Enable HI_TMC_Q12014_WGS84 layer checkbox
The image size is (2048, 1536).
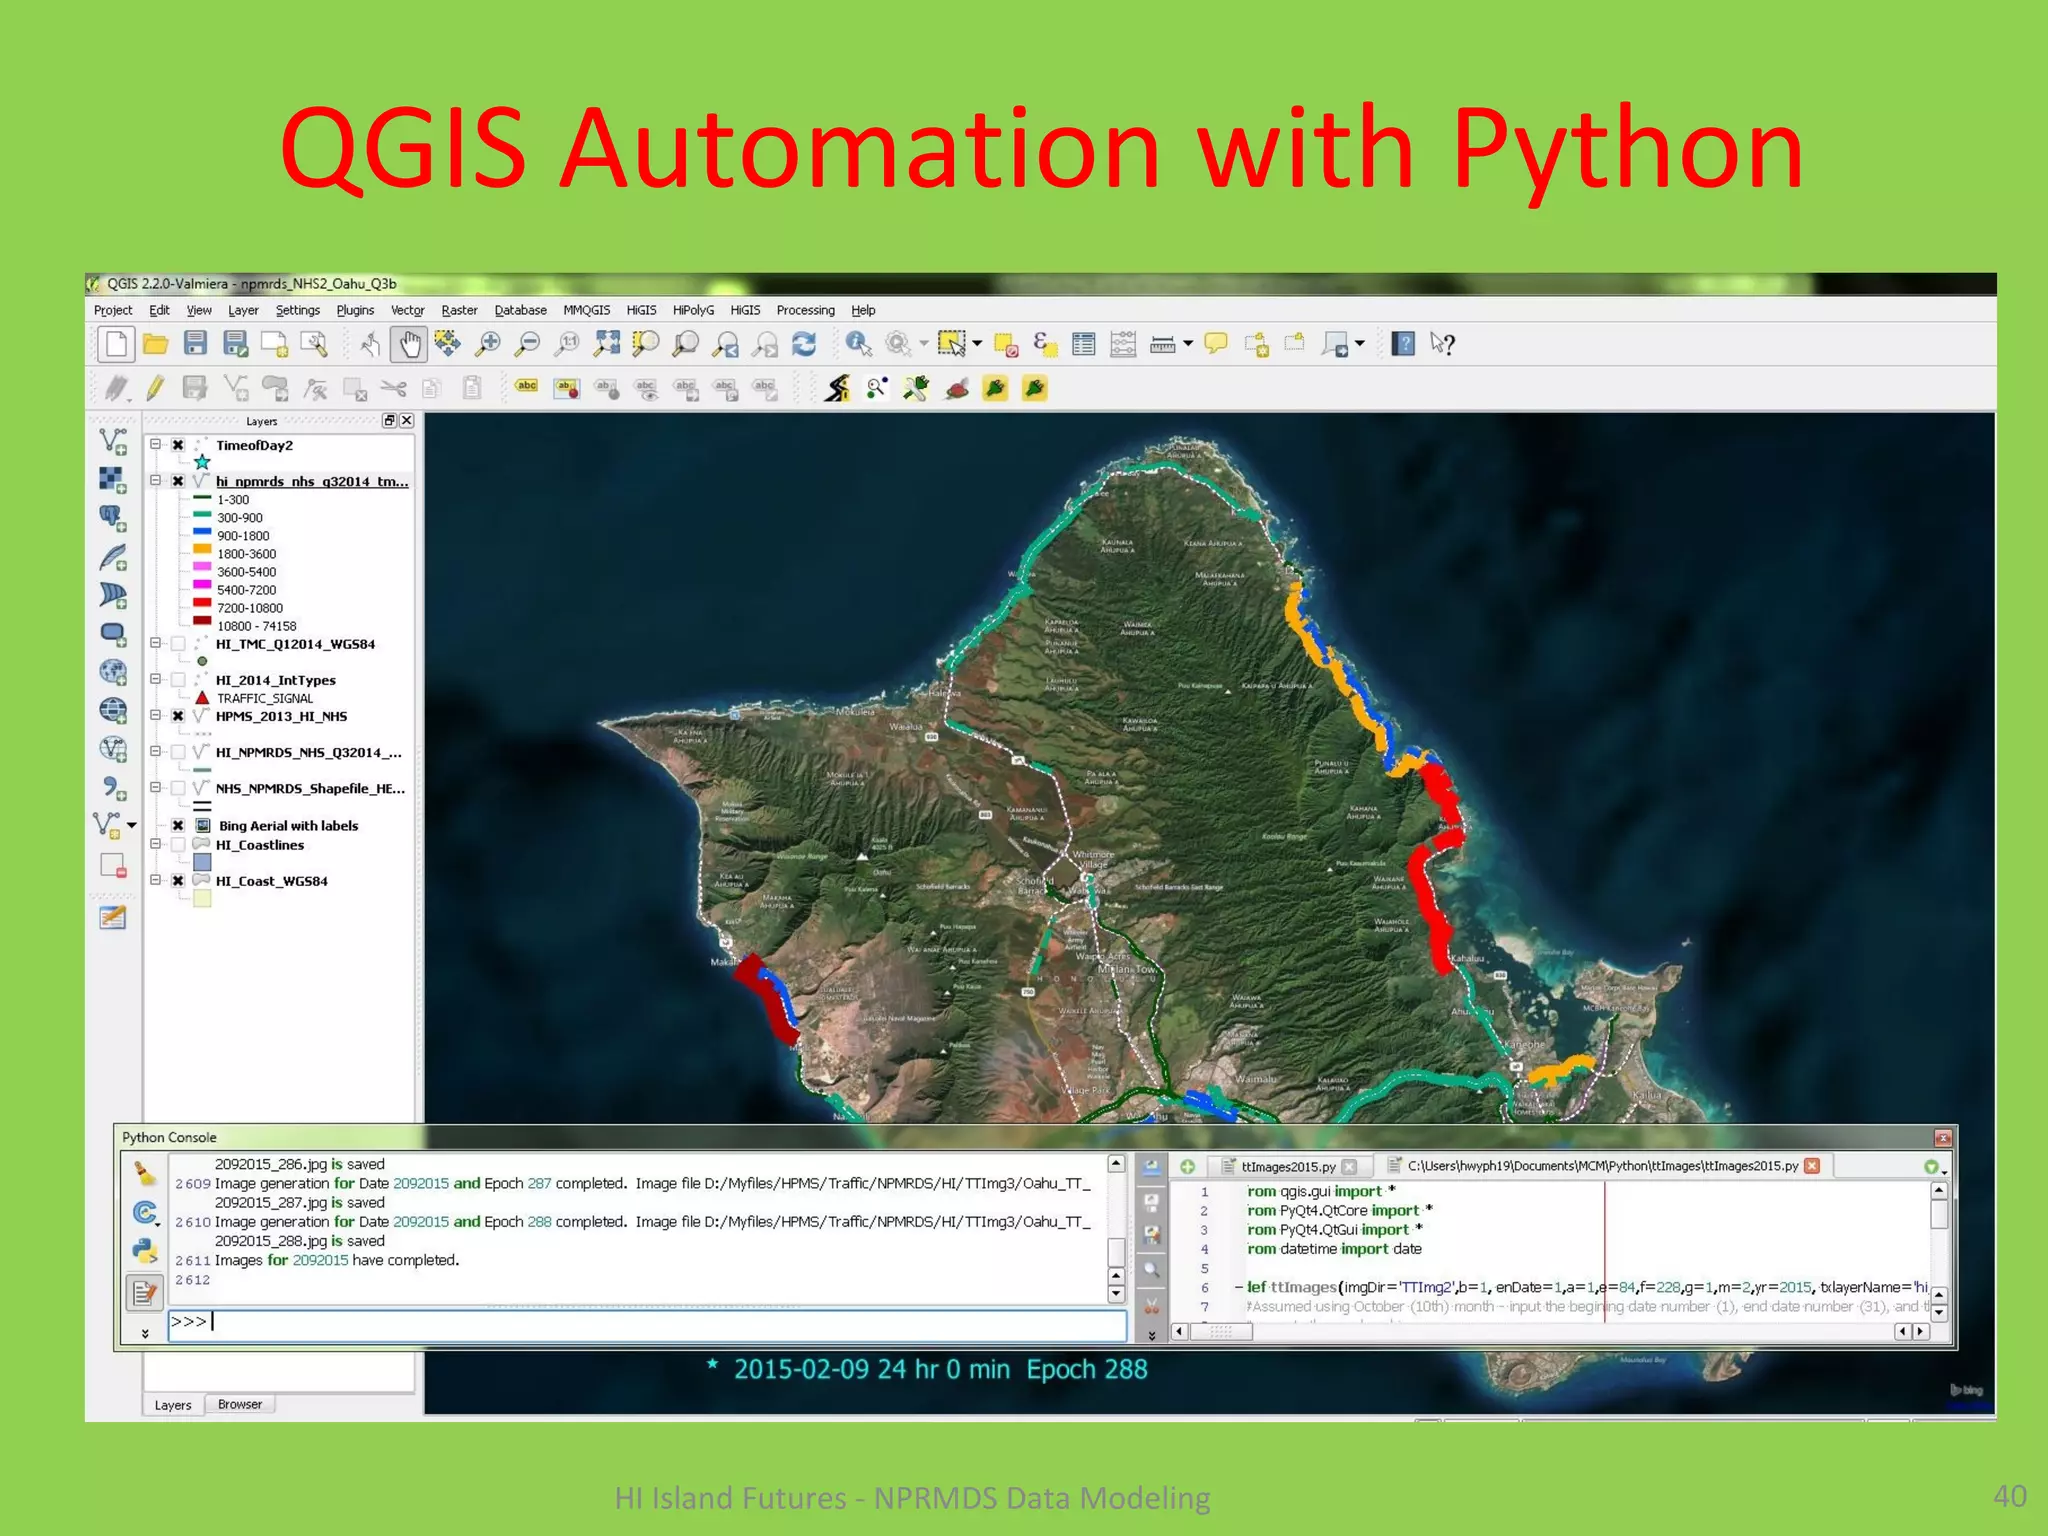click(x=178, y=644)
